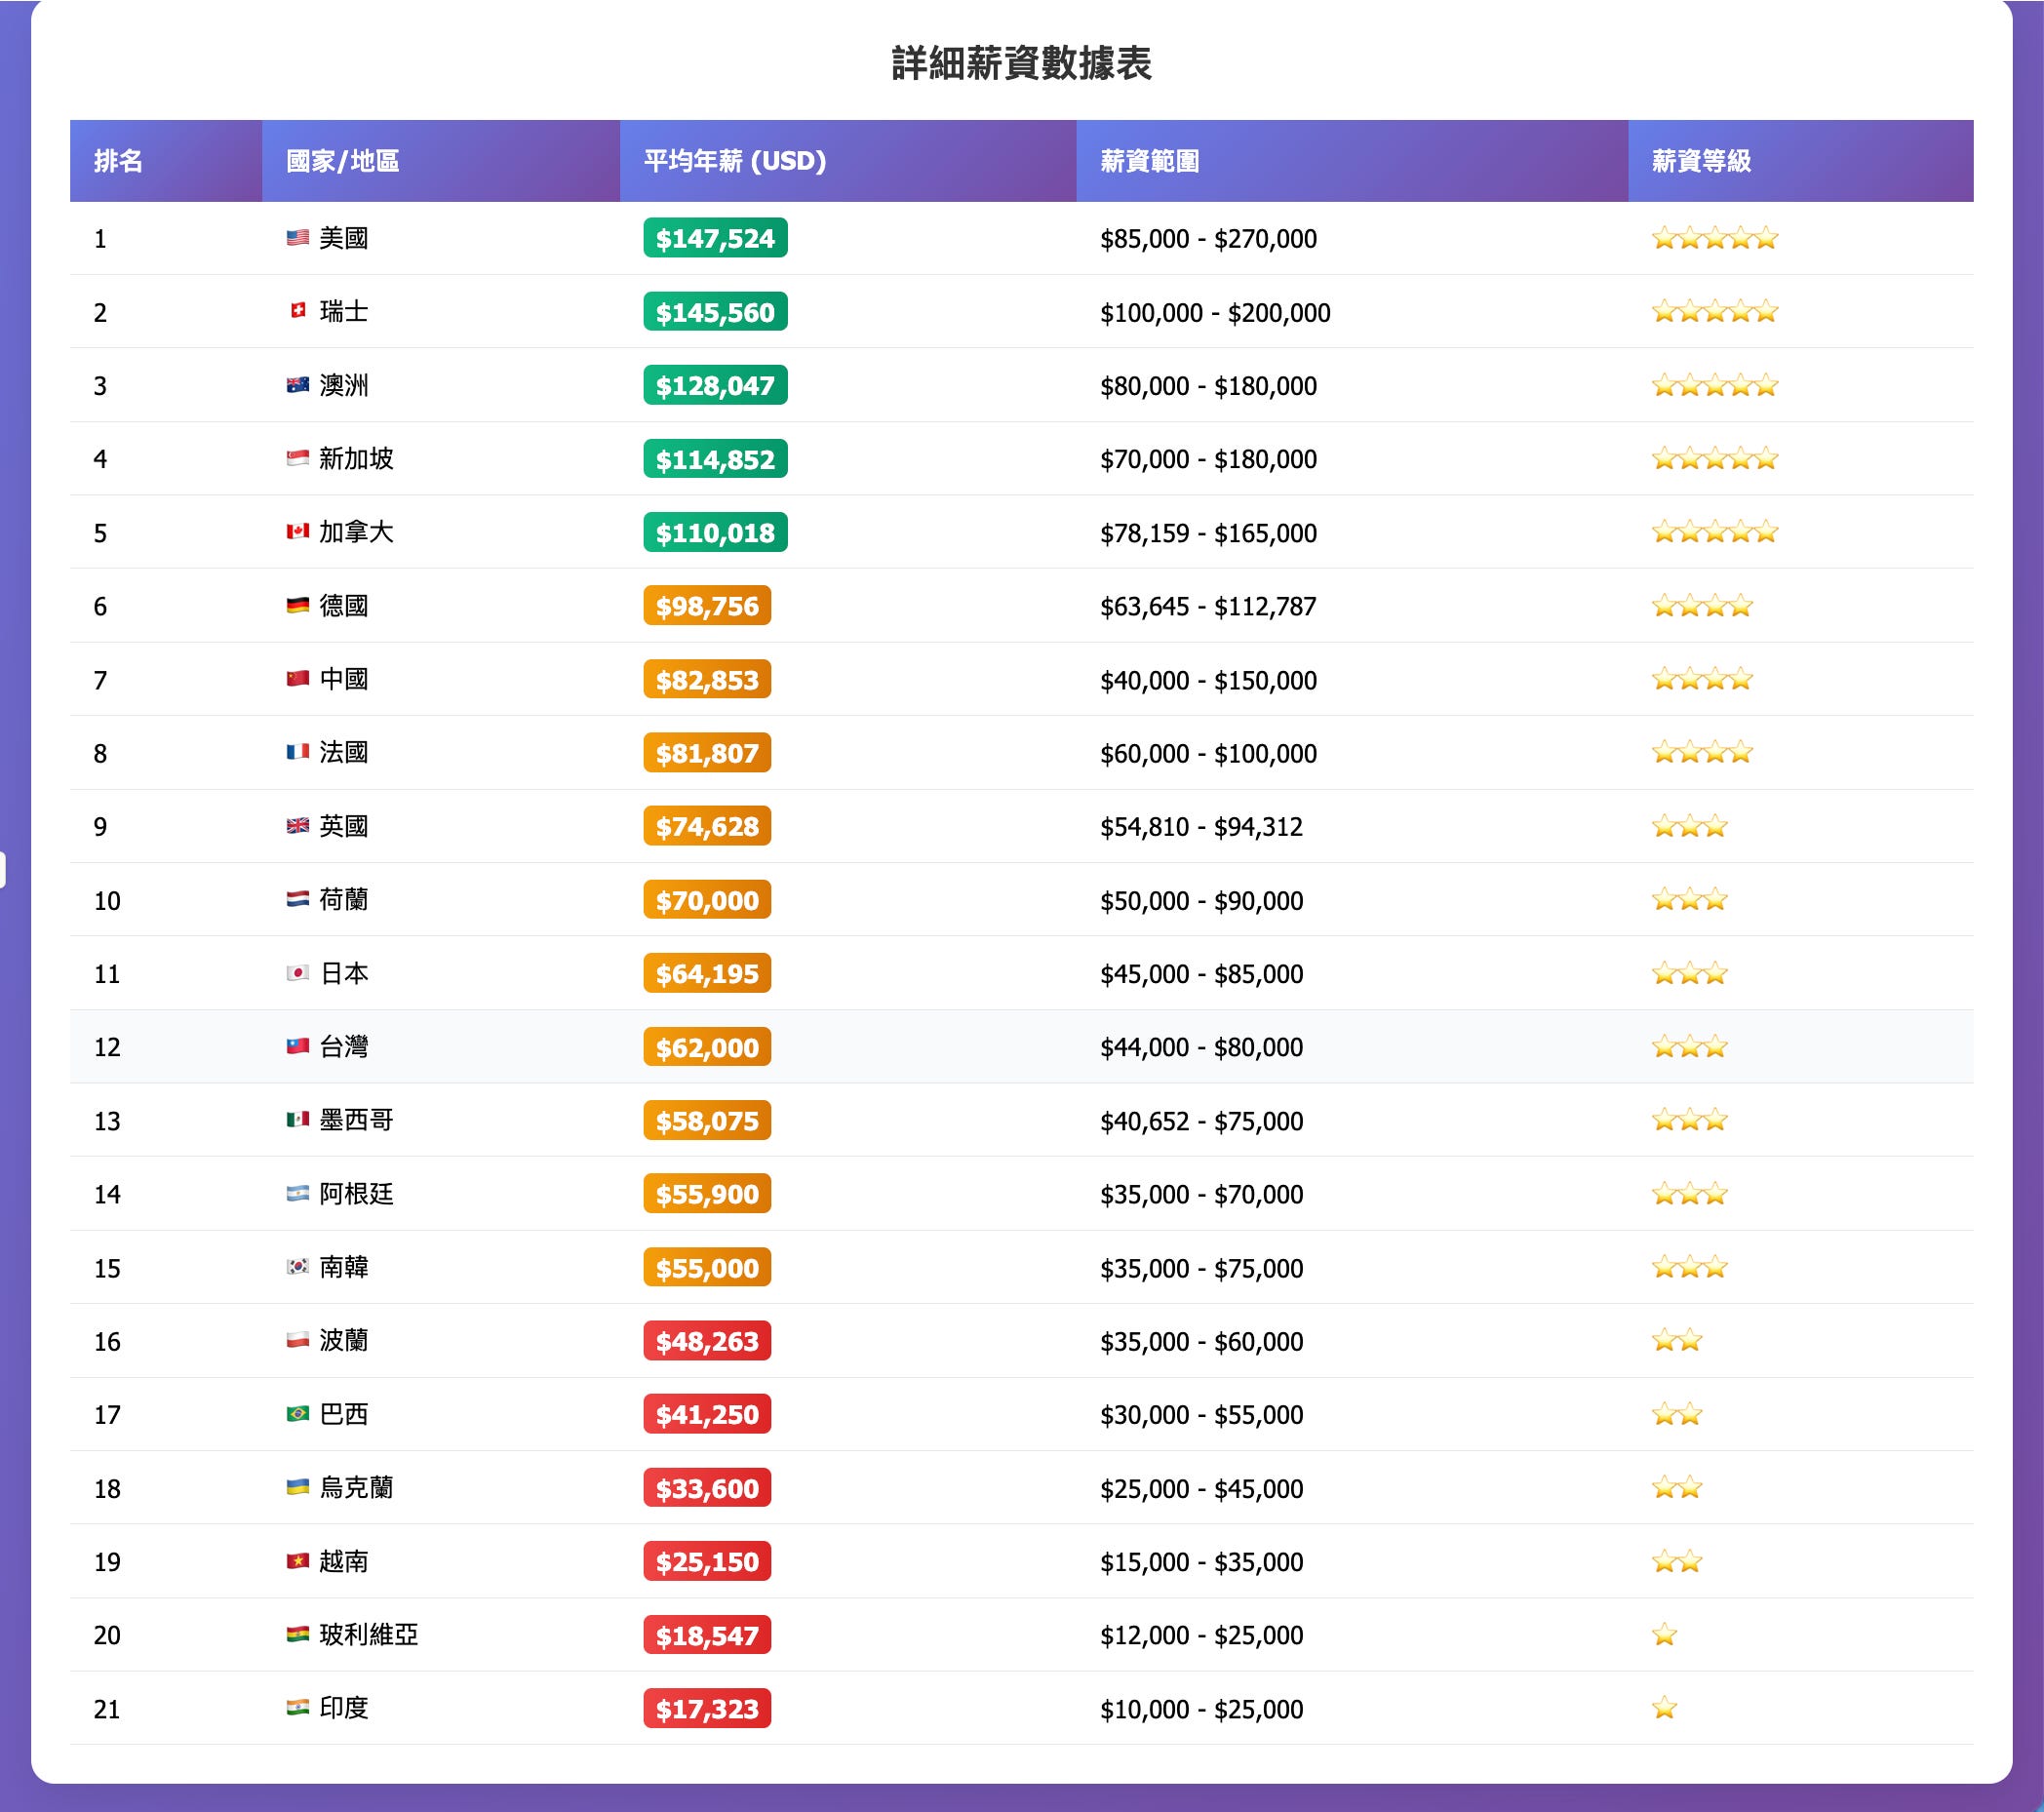The height and width of the screenshot is (1812, 2044).
Task: Click the Taiwan flag icon
Action: point(297,1046)
